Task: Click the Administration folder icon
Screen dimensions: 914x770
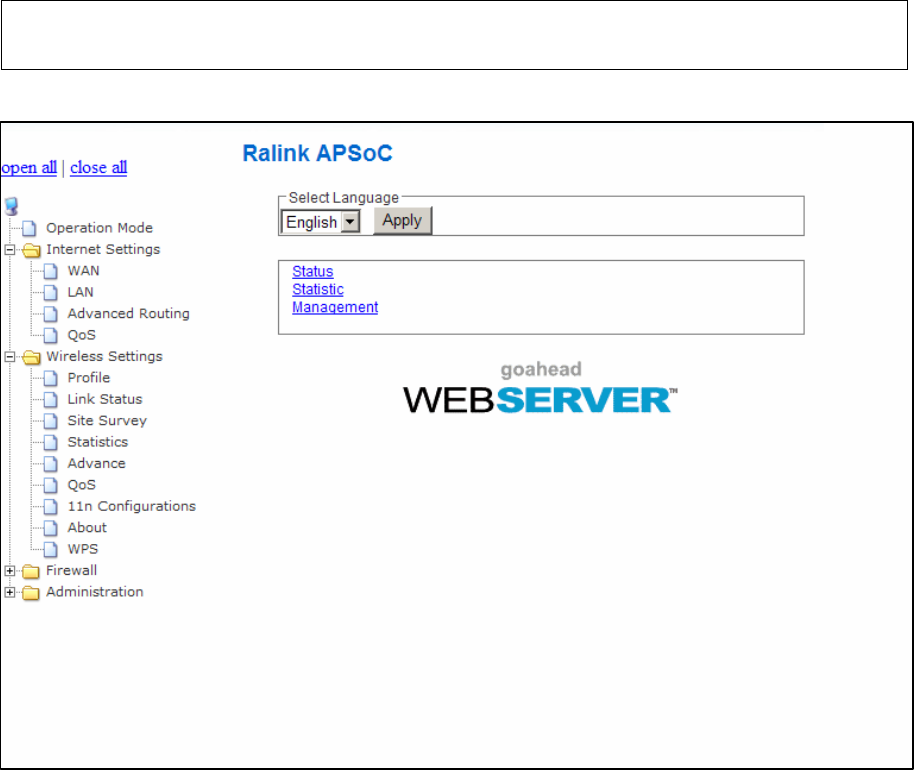Action: click(x=30, y=593)
